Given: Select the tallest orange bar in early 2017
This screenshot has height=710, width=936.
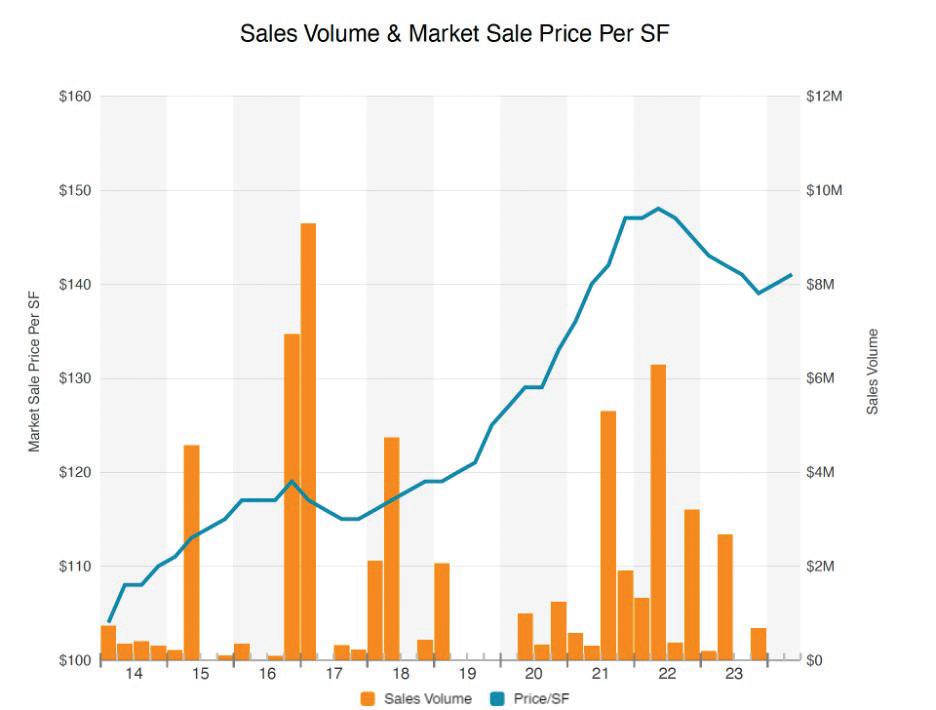Looking at the screenshot, I should [308, 441].
